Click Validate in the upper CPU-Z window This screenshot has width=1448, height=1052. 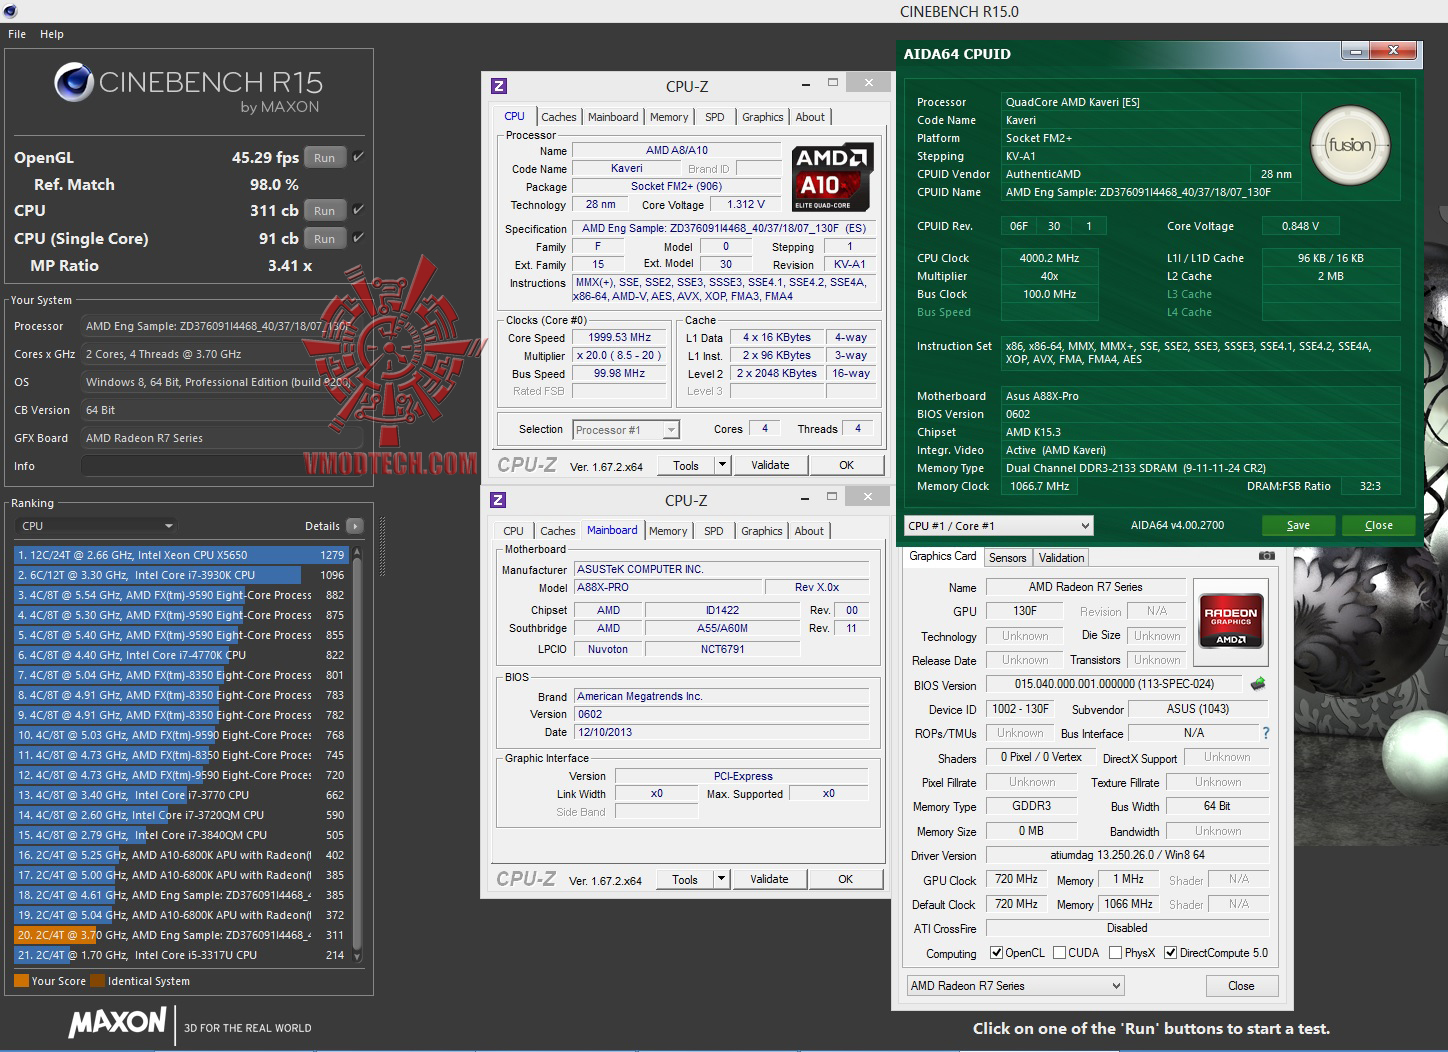tap(770, 465)
